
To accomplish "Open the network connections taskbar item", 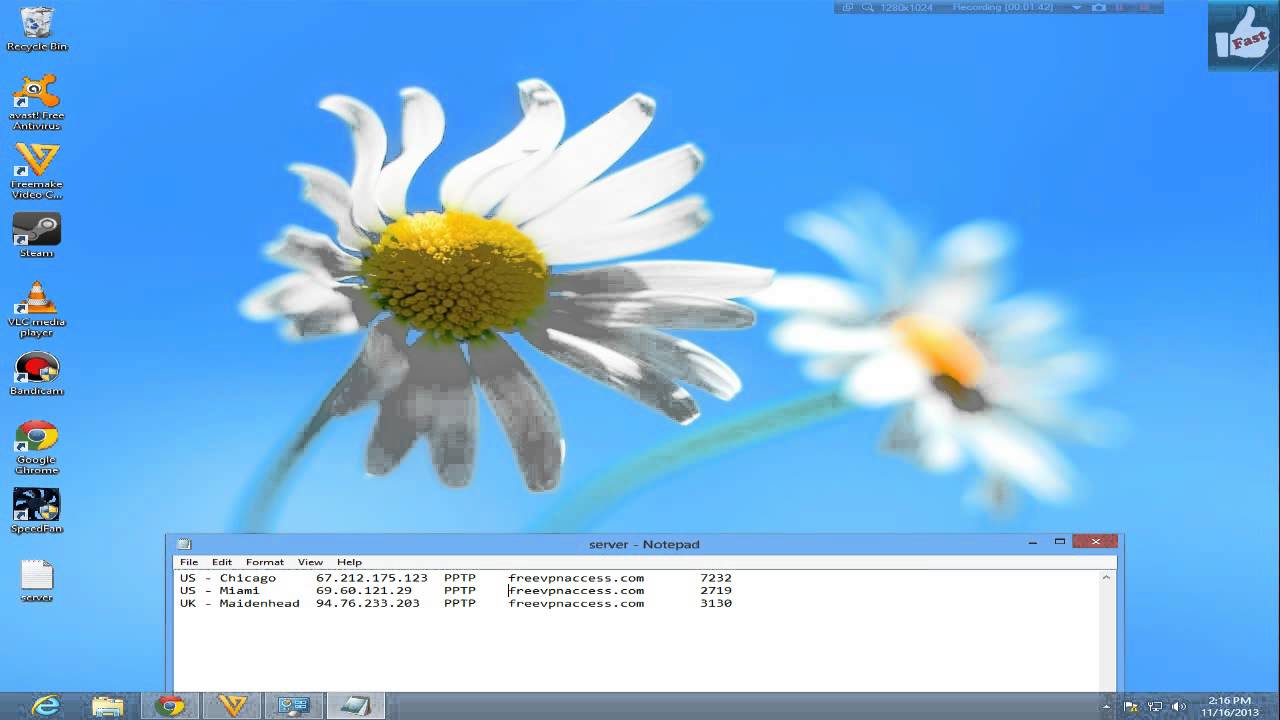I will pyautogui.click(x=294, y=705).
